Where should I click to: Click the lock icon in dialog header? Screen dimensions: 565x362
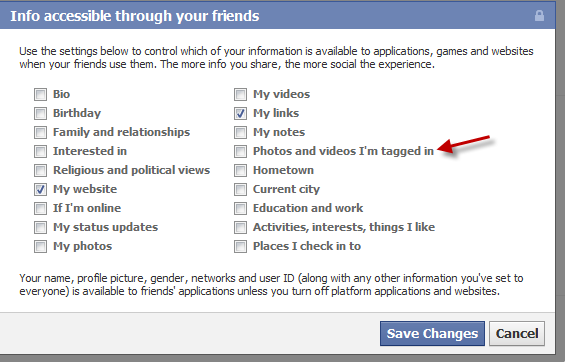tap(539, 16)
